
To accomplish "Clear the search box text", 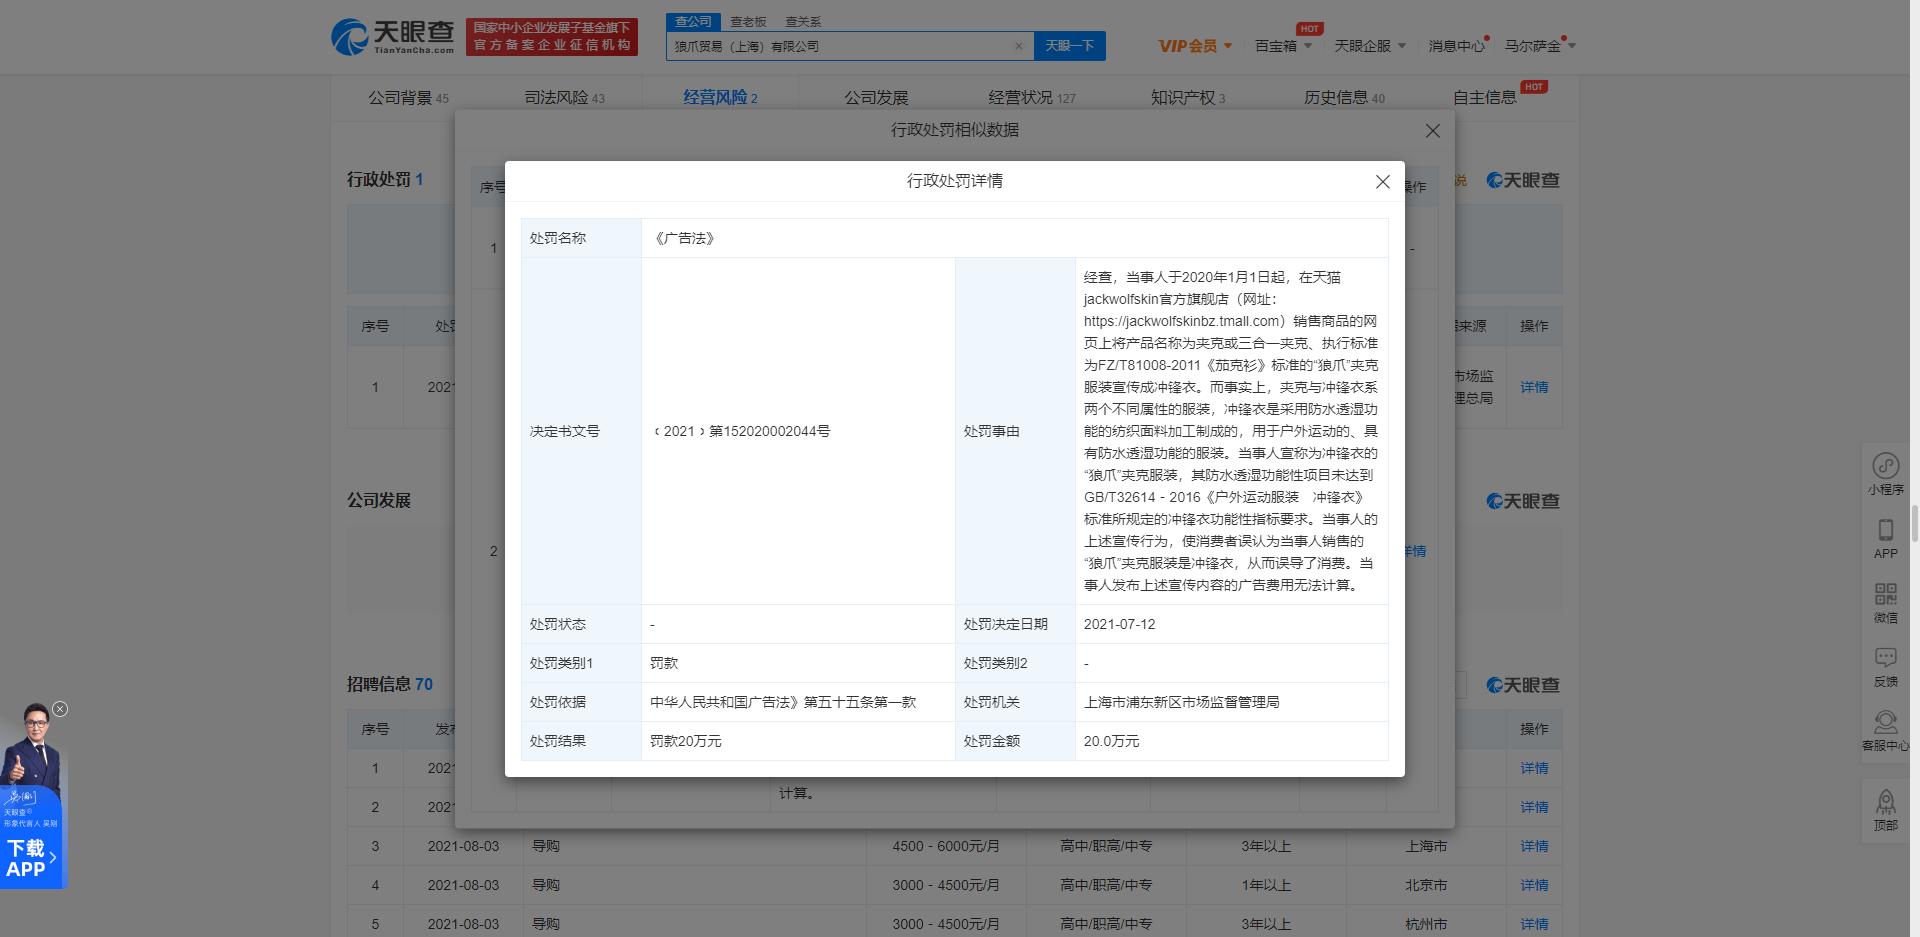I will (x=1018, y=46).
